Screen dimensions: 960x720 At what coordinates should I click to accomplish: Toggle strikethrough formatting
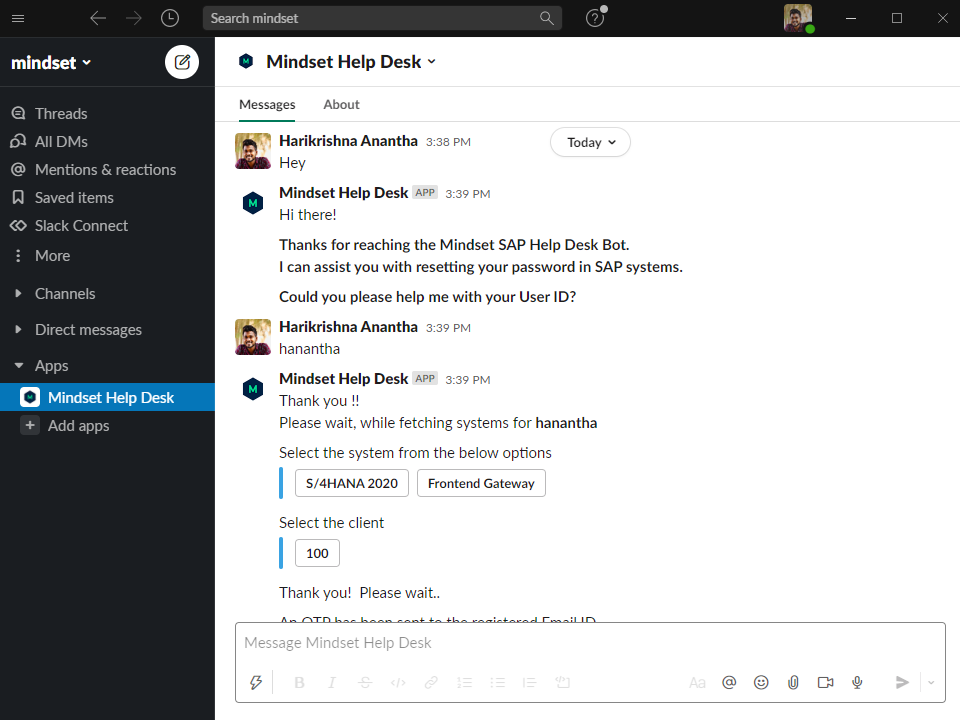pos(365,682)
